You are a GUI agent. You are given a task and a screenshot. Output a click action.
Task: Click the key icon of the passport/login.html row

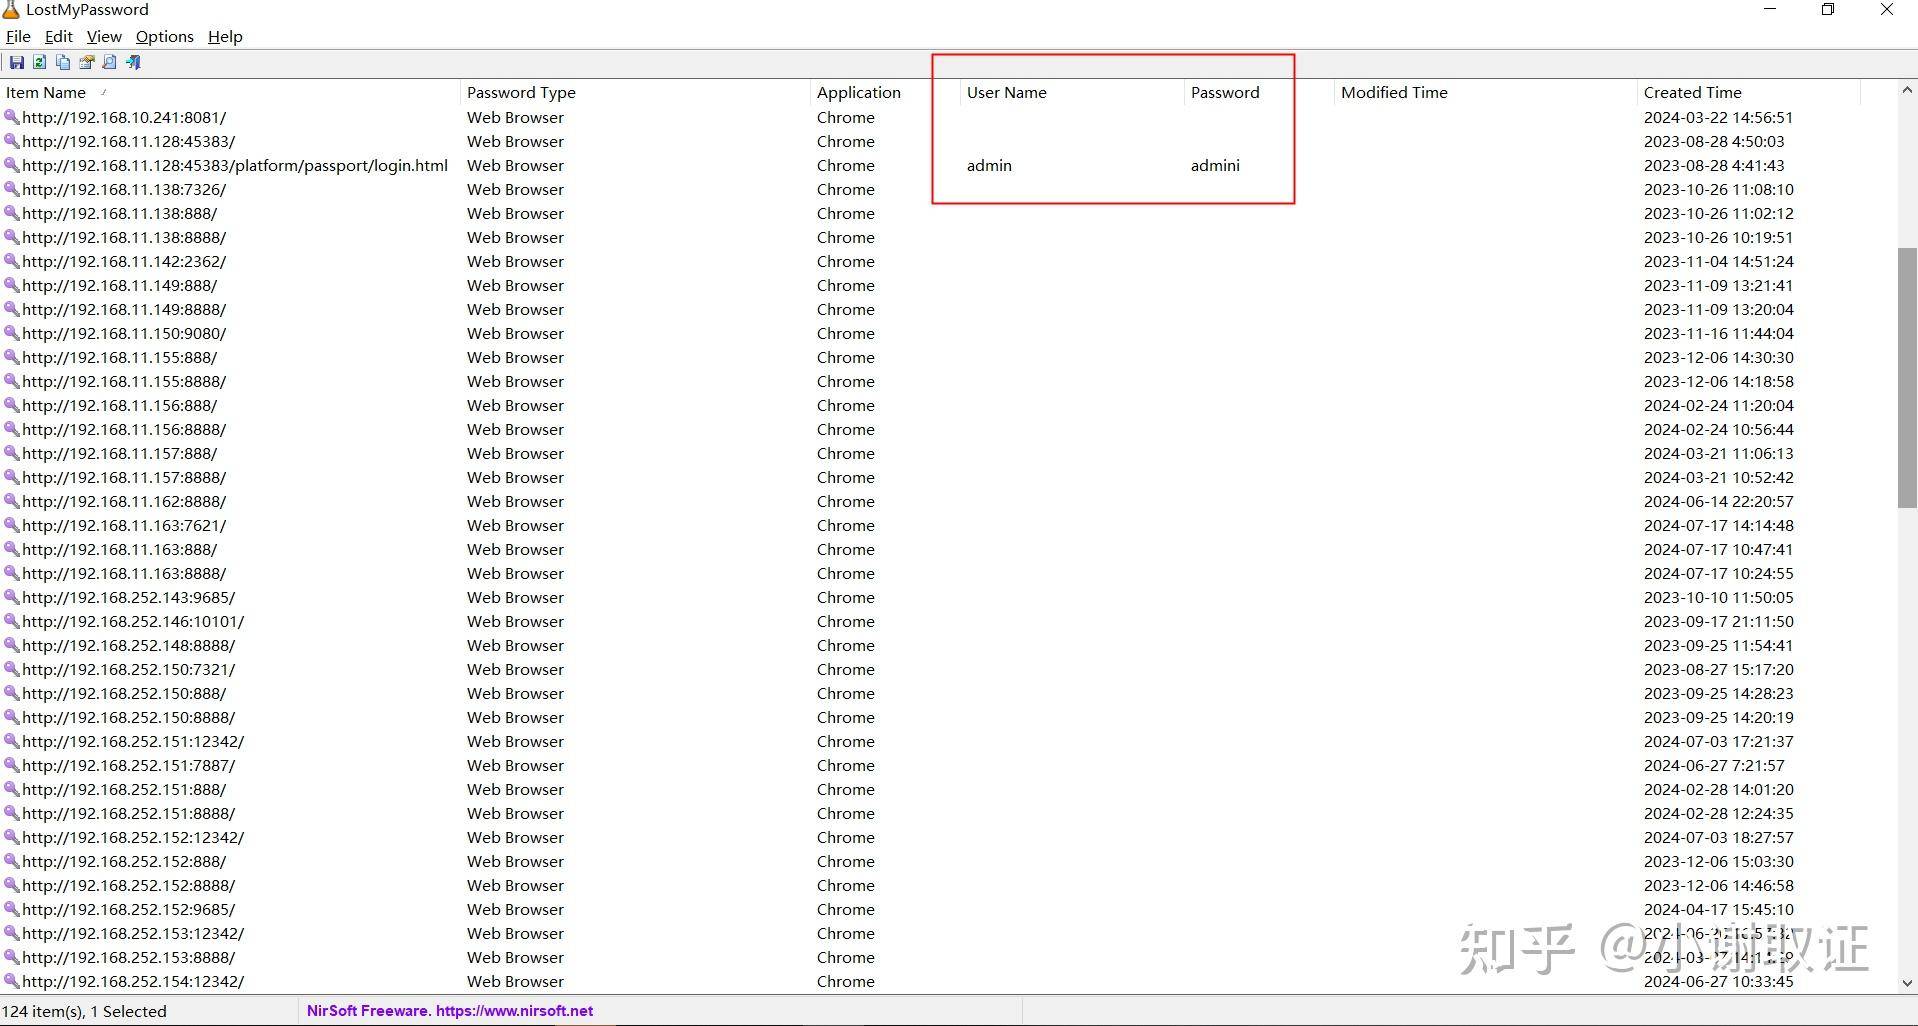12,165
